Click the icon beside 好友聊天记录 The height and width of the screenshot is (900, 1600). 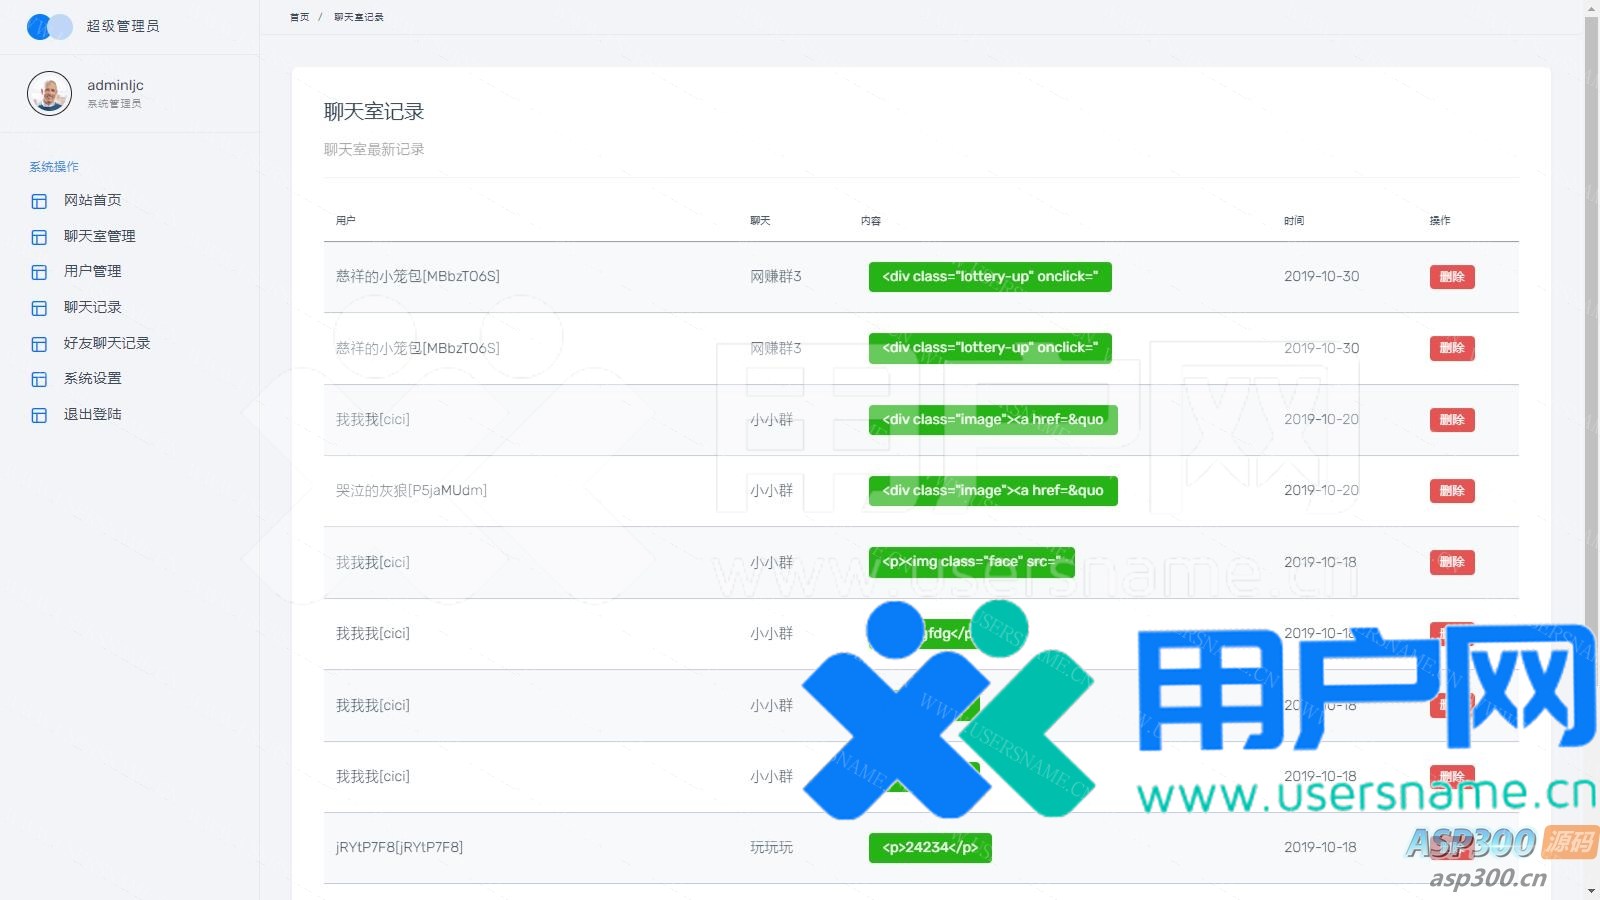39,344
